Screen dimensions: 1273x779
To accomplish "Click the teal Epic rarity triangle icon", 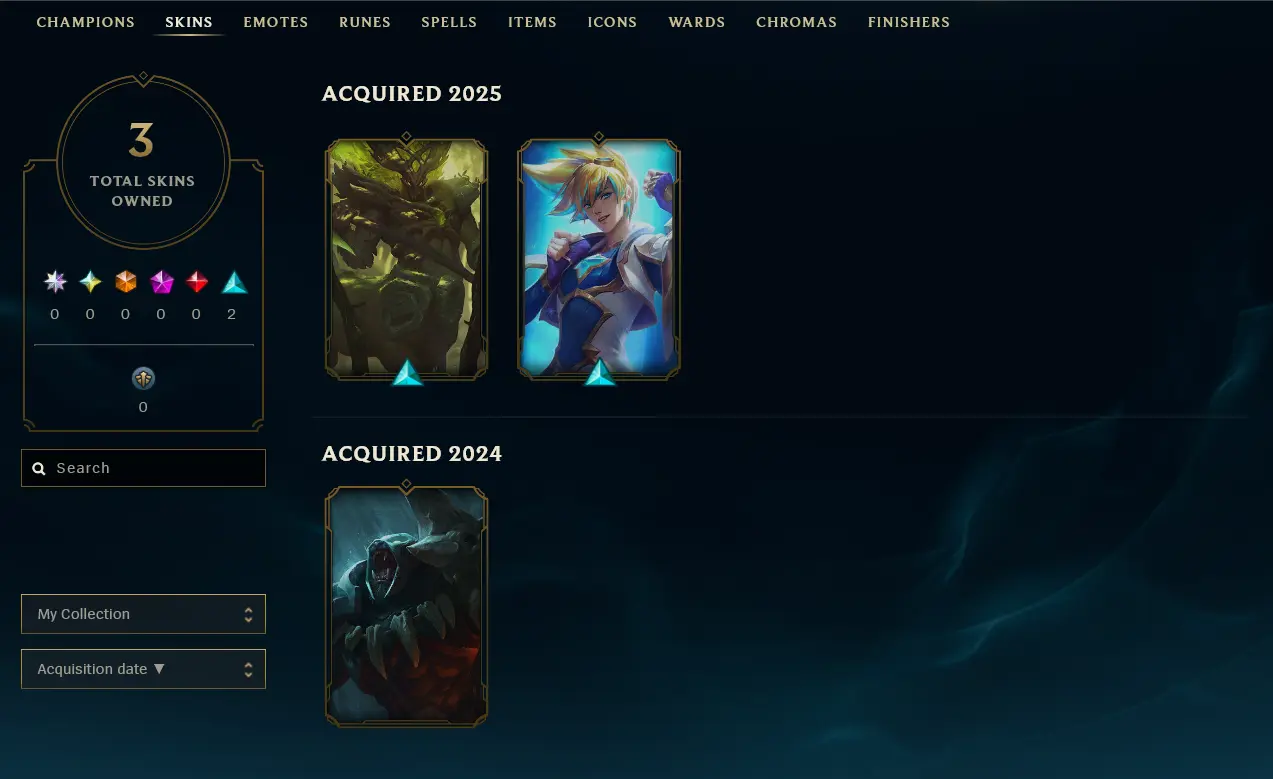I will [x=234, y=282].
